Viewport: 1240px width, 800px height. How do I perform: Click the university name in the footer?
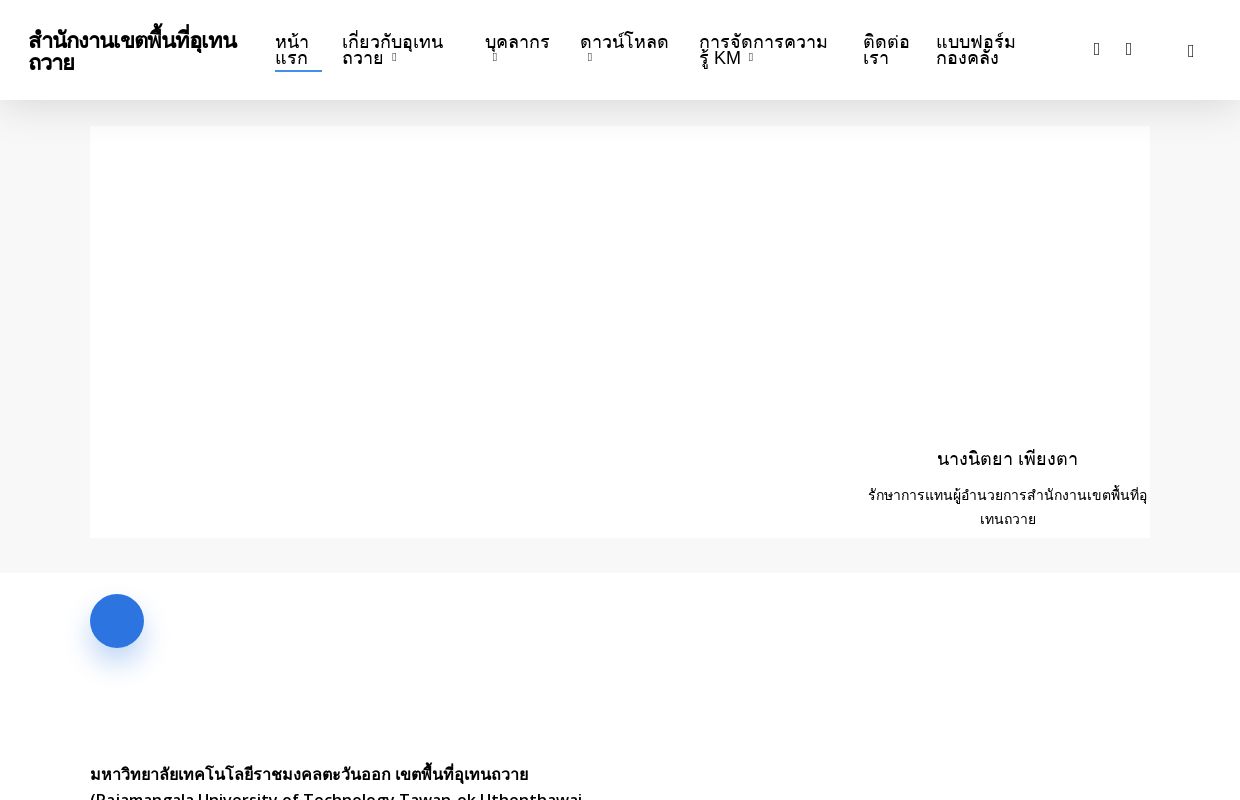coord(310,774)
